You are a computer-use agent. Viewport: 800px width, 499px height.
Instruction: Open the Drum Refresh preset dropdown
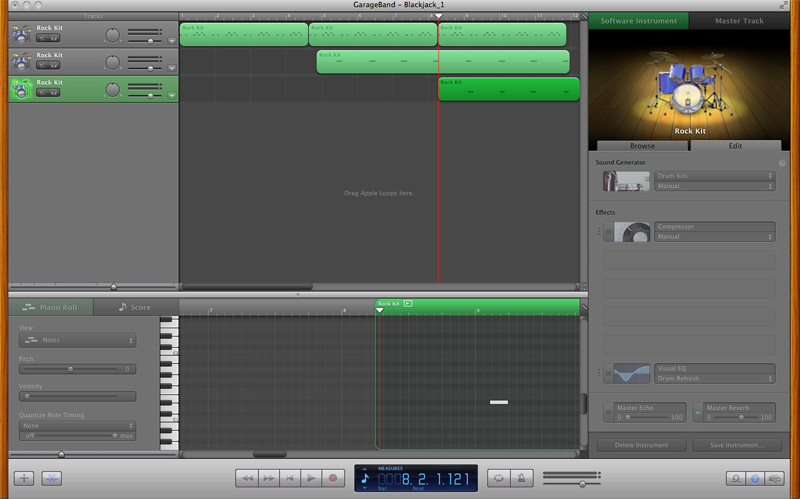coord(714,379)
